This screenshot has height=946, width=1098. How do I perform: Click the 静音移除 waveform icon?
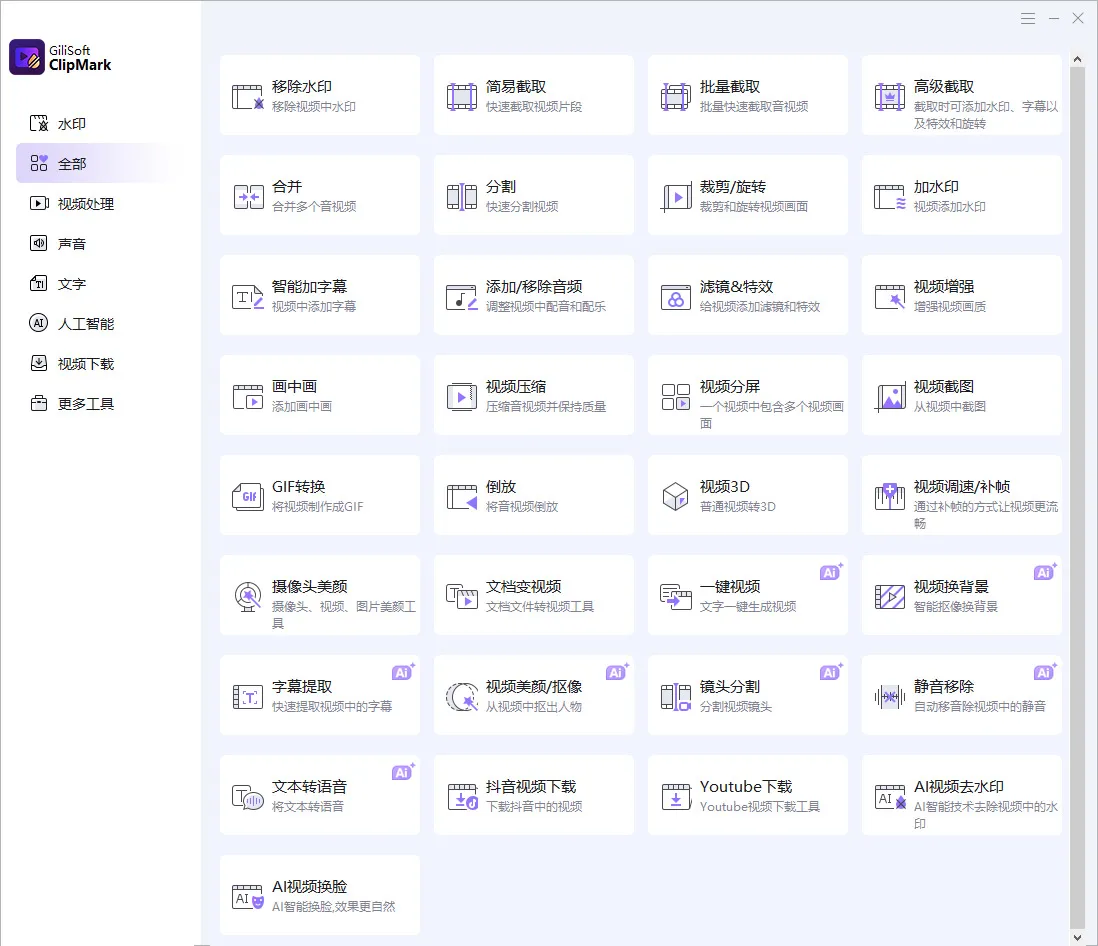(889, 697)
